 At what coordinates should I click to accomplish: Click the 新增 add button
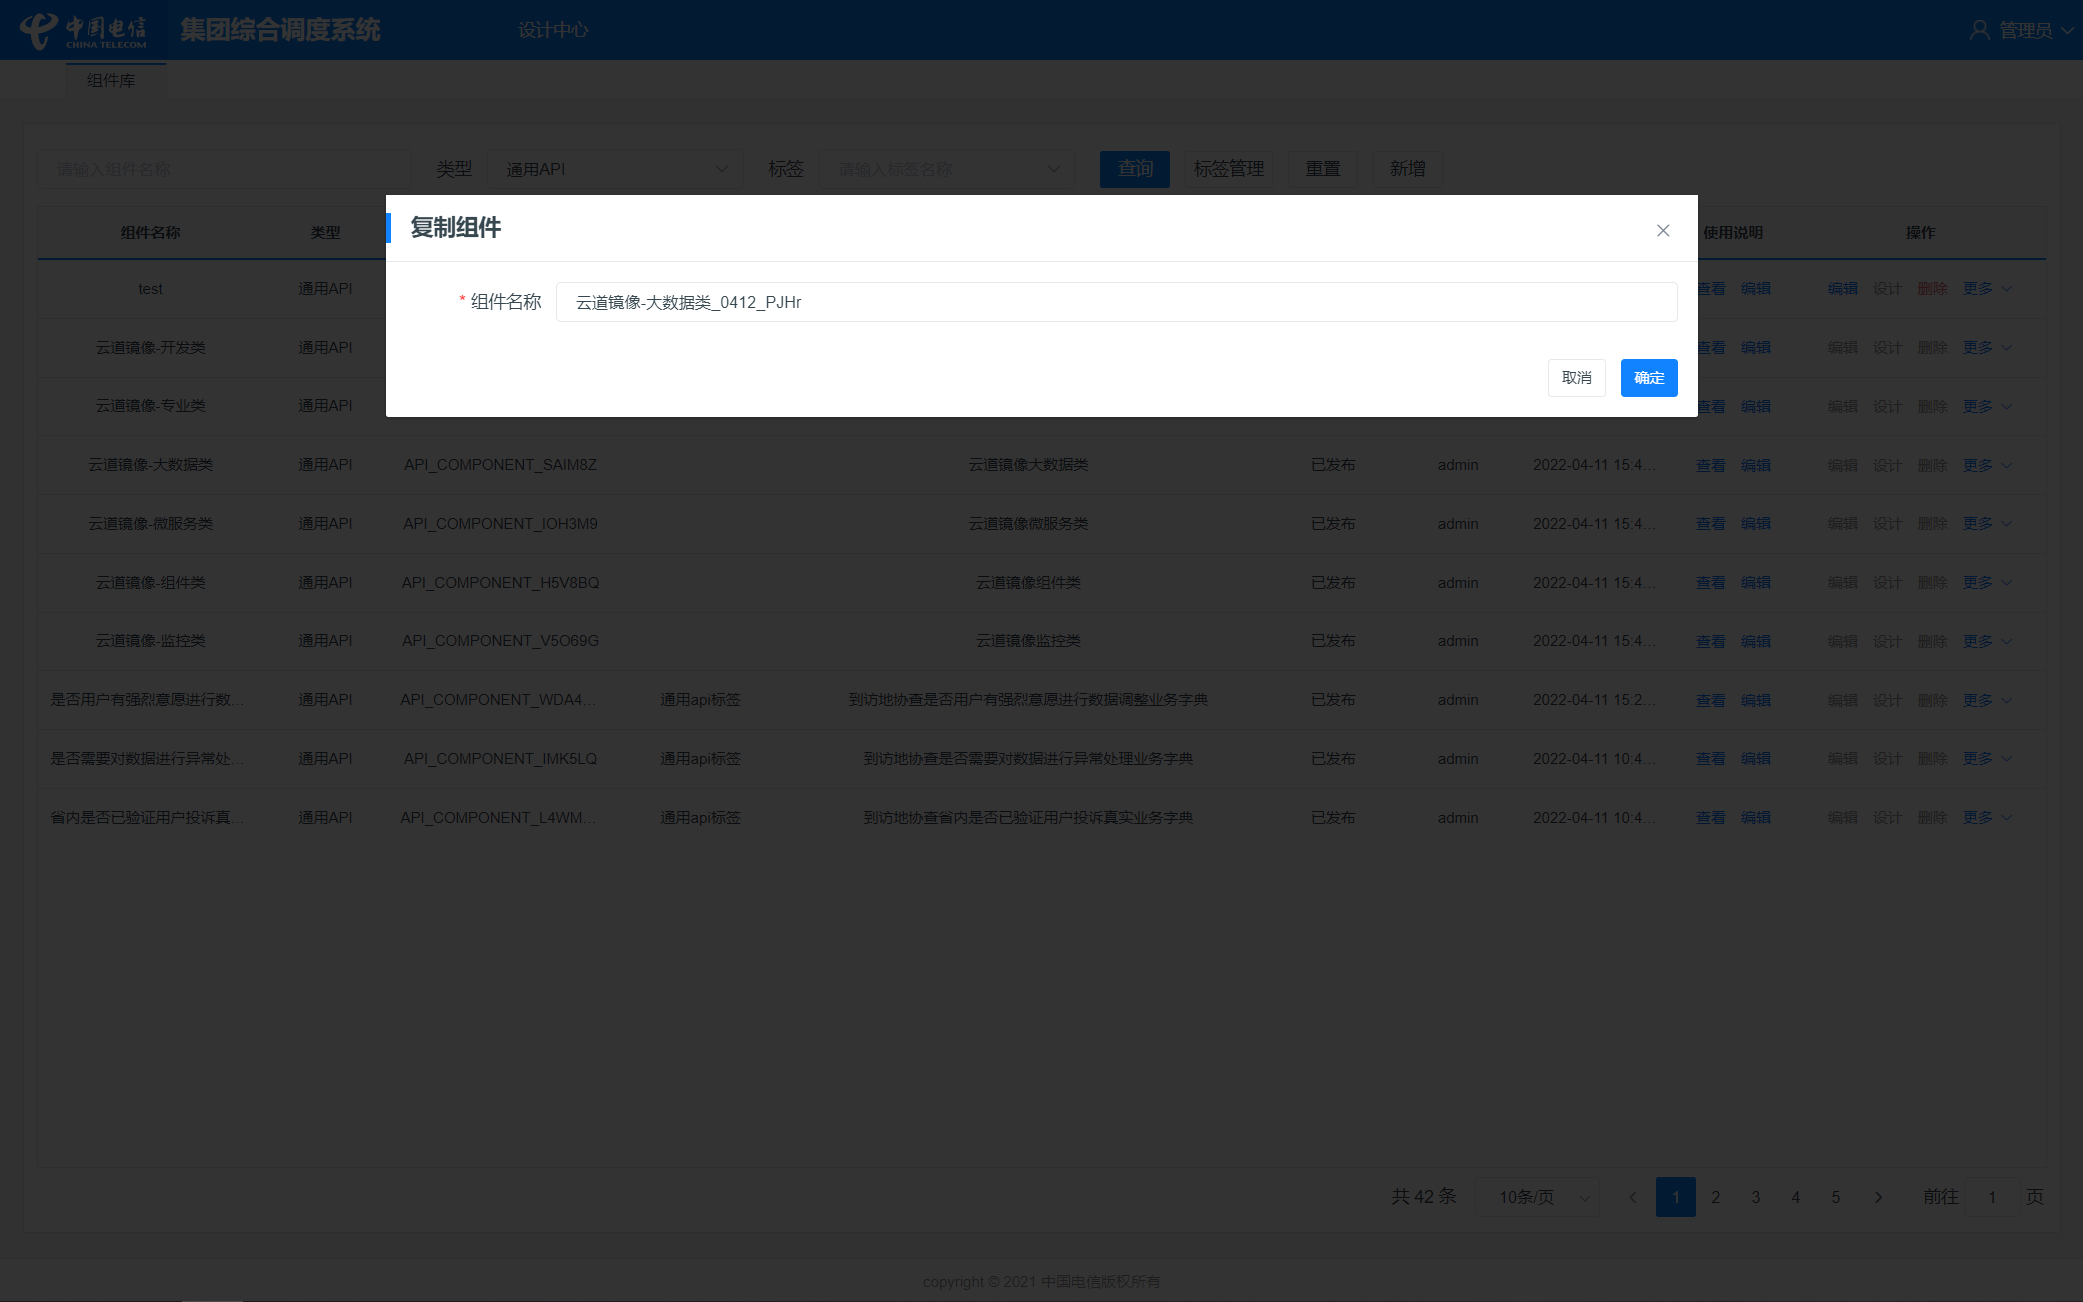[1407, 169]
